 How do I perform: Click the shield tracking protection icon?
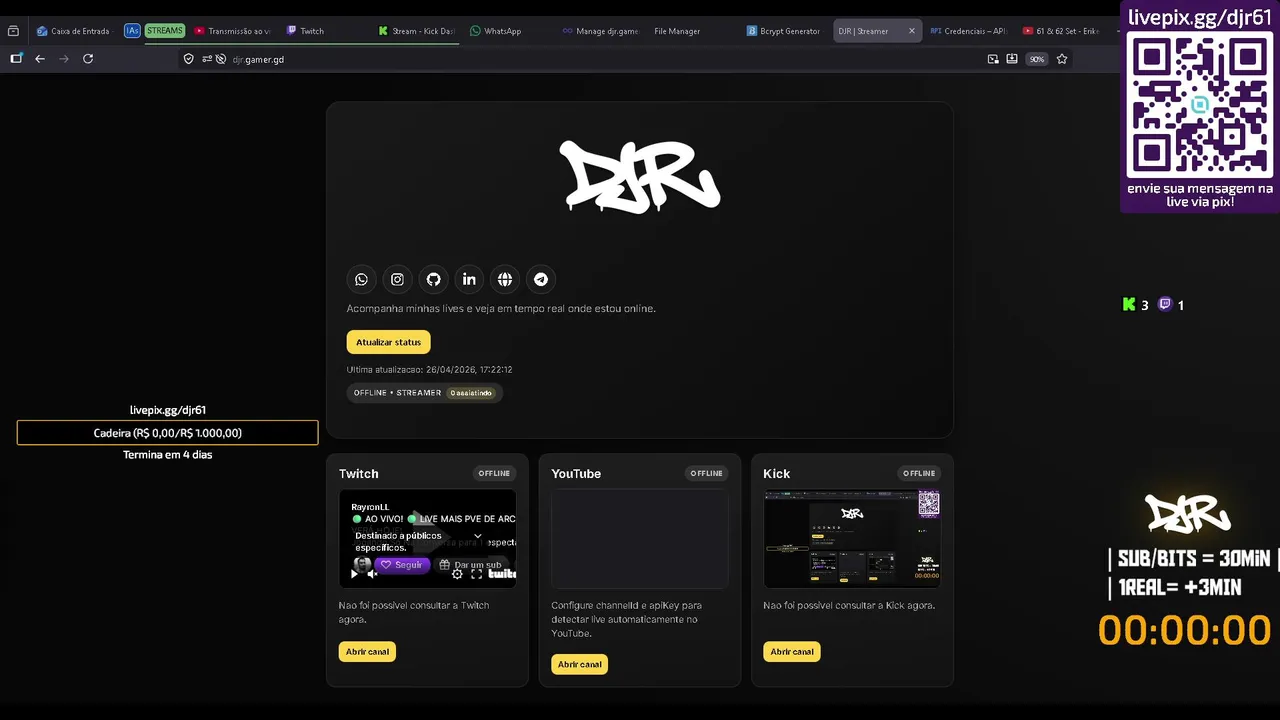[x=188, y=59]
